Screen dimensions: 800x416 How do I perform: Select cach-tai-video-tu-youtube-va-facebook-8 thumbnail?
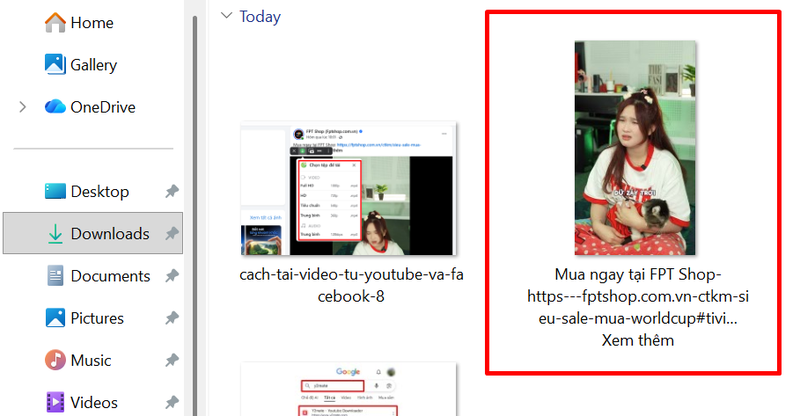coord(348,188)
